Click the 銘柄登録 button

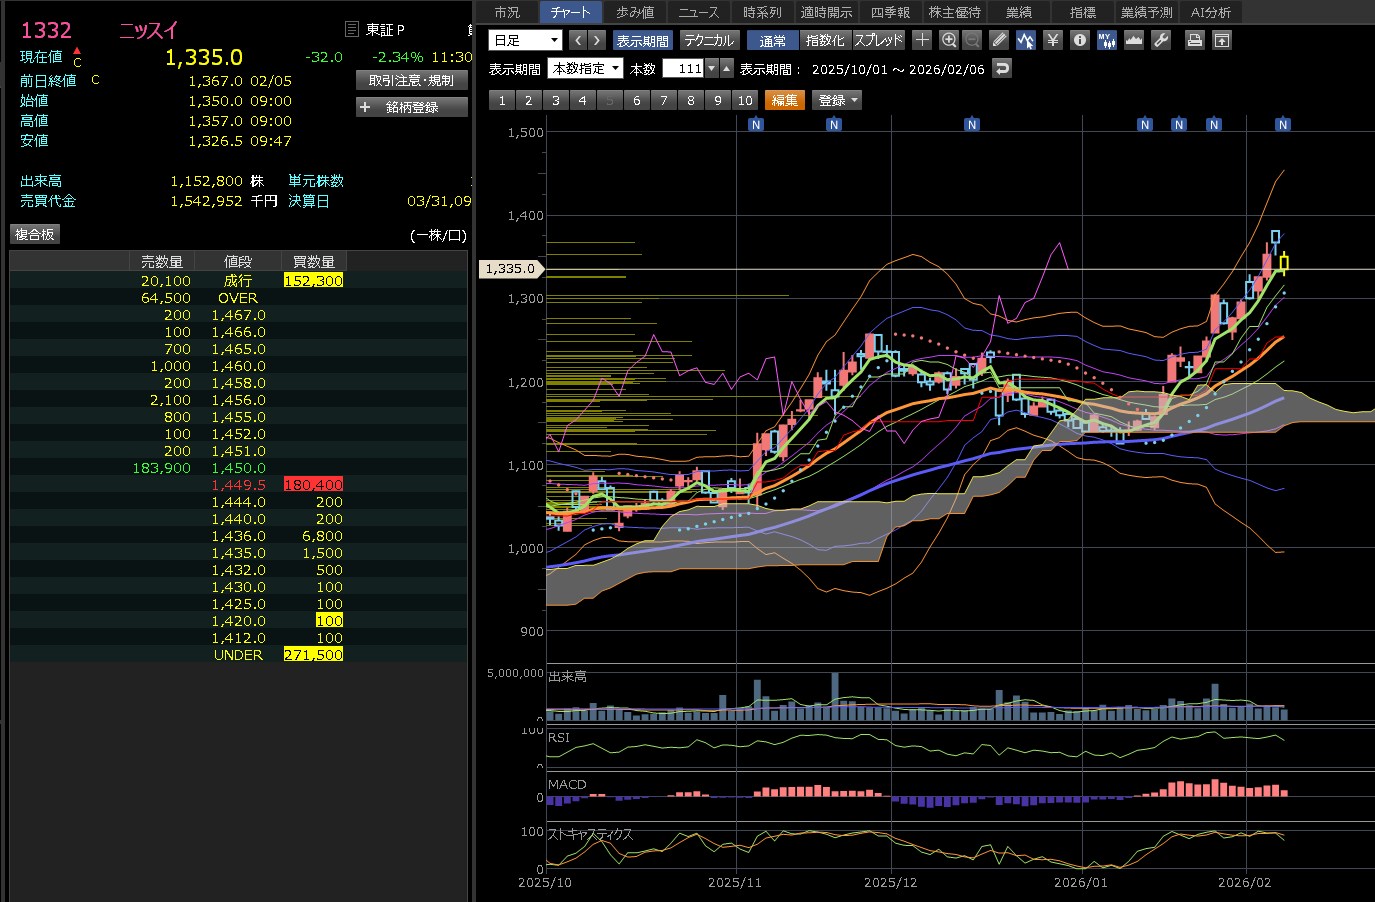[411, 107]
